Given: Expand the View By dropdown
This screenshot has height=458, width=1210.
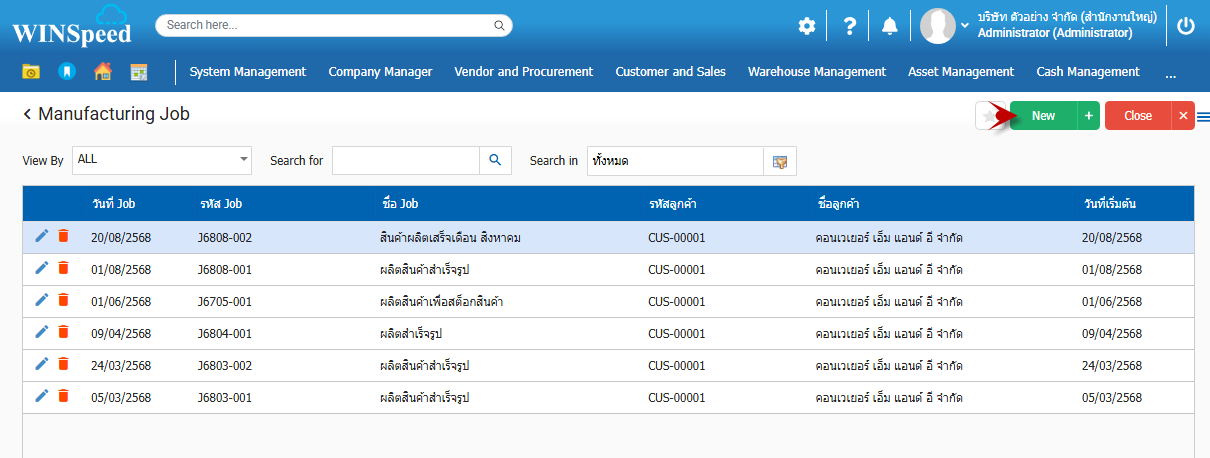Looking at the screenshot, I should (244, 159).
